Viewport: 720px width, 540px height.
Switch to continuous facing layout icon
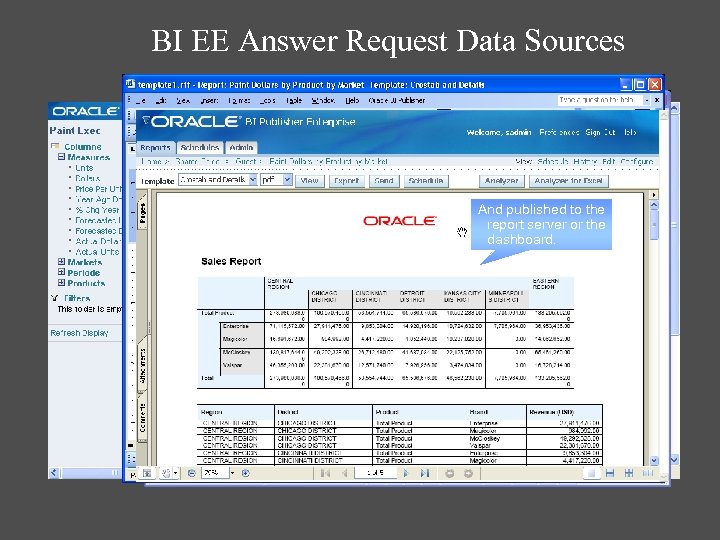(647, 473)
